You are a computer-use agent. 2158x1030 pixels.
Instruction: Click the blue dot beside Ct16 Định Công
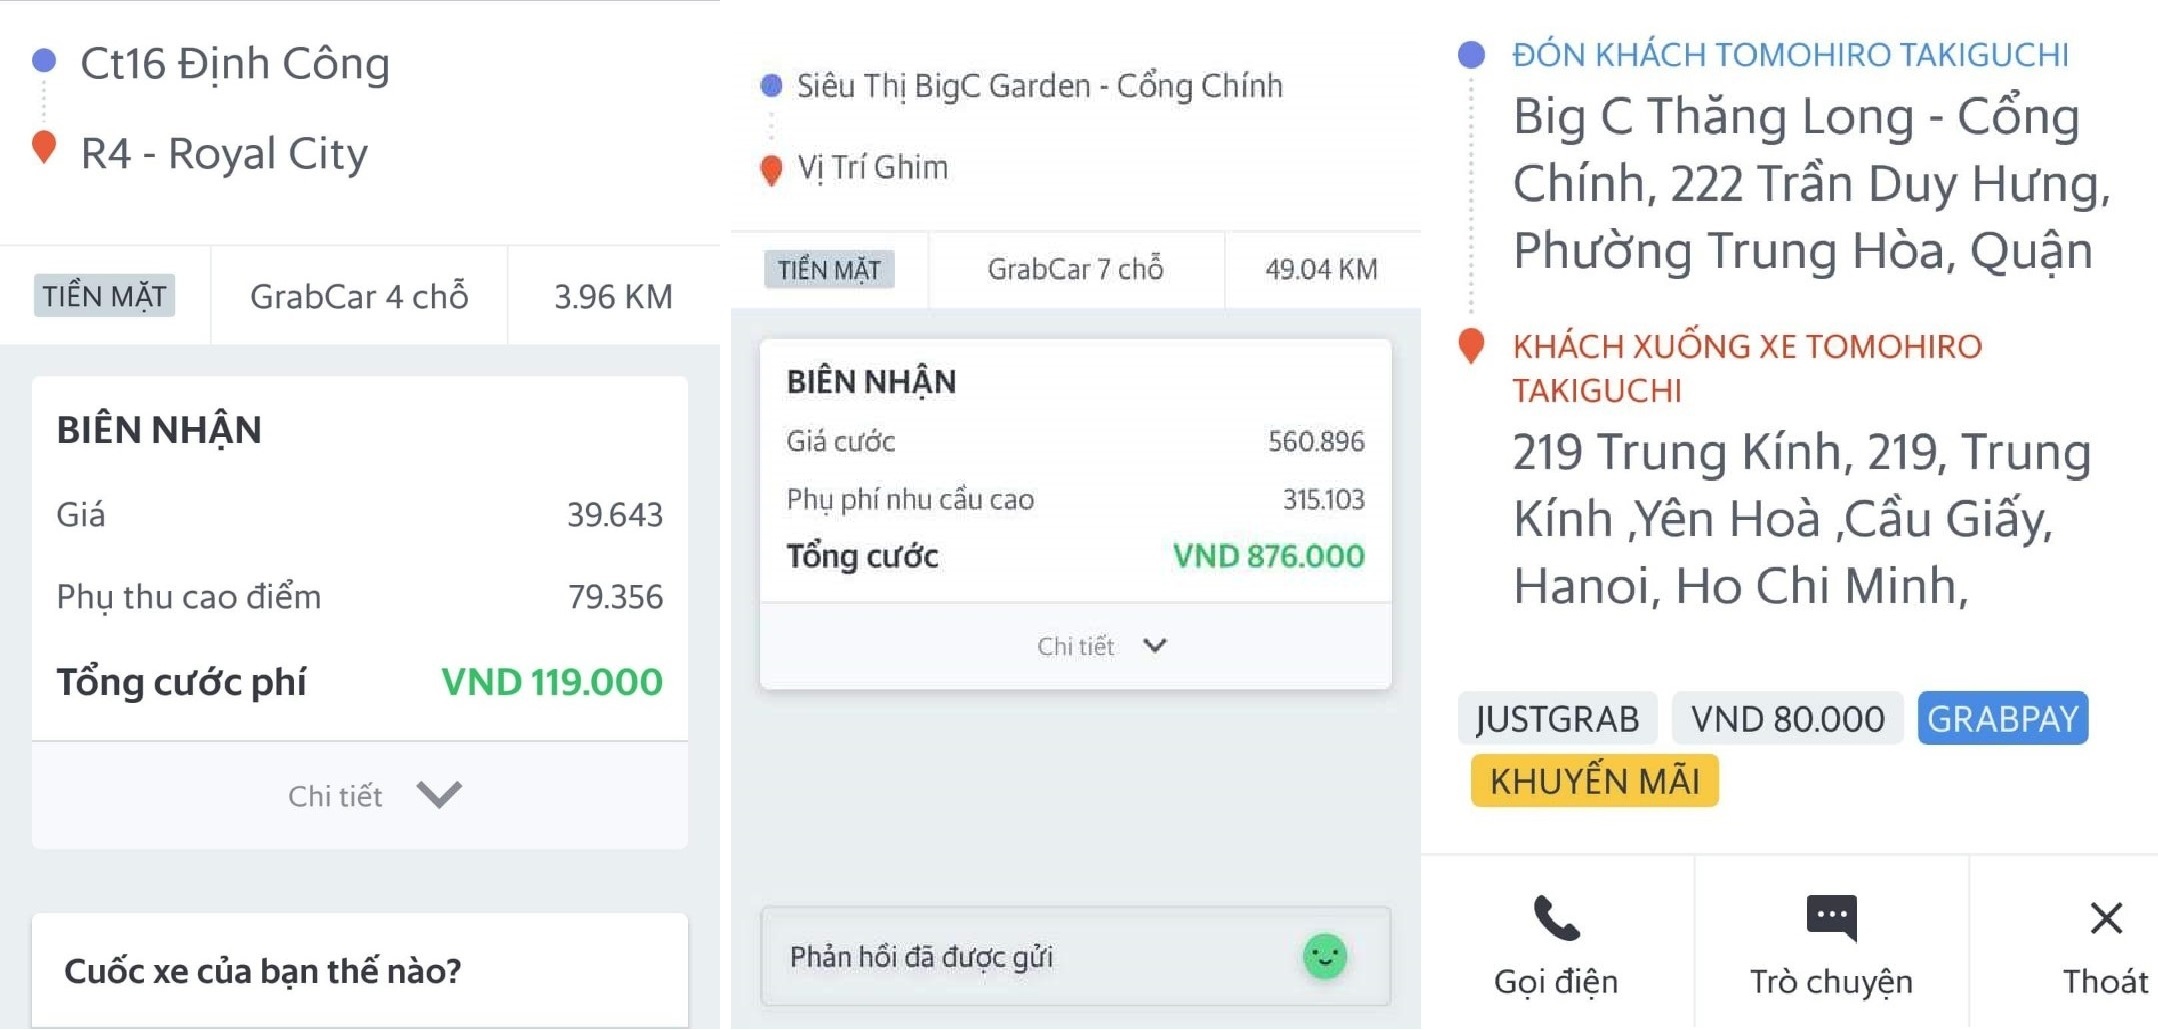click(x=42, y=62)
